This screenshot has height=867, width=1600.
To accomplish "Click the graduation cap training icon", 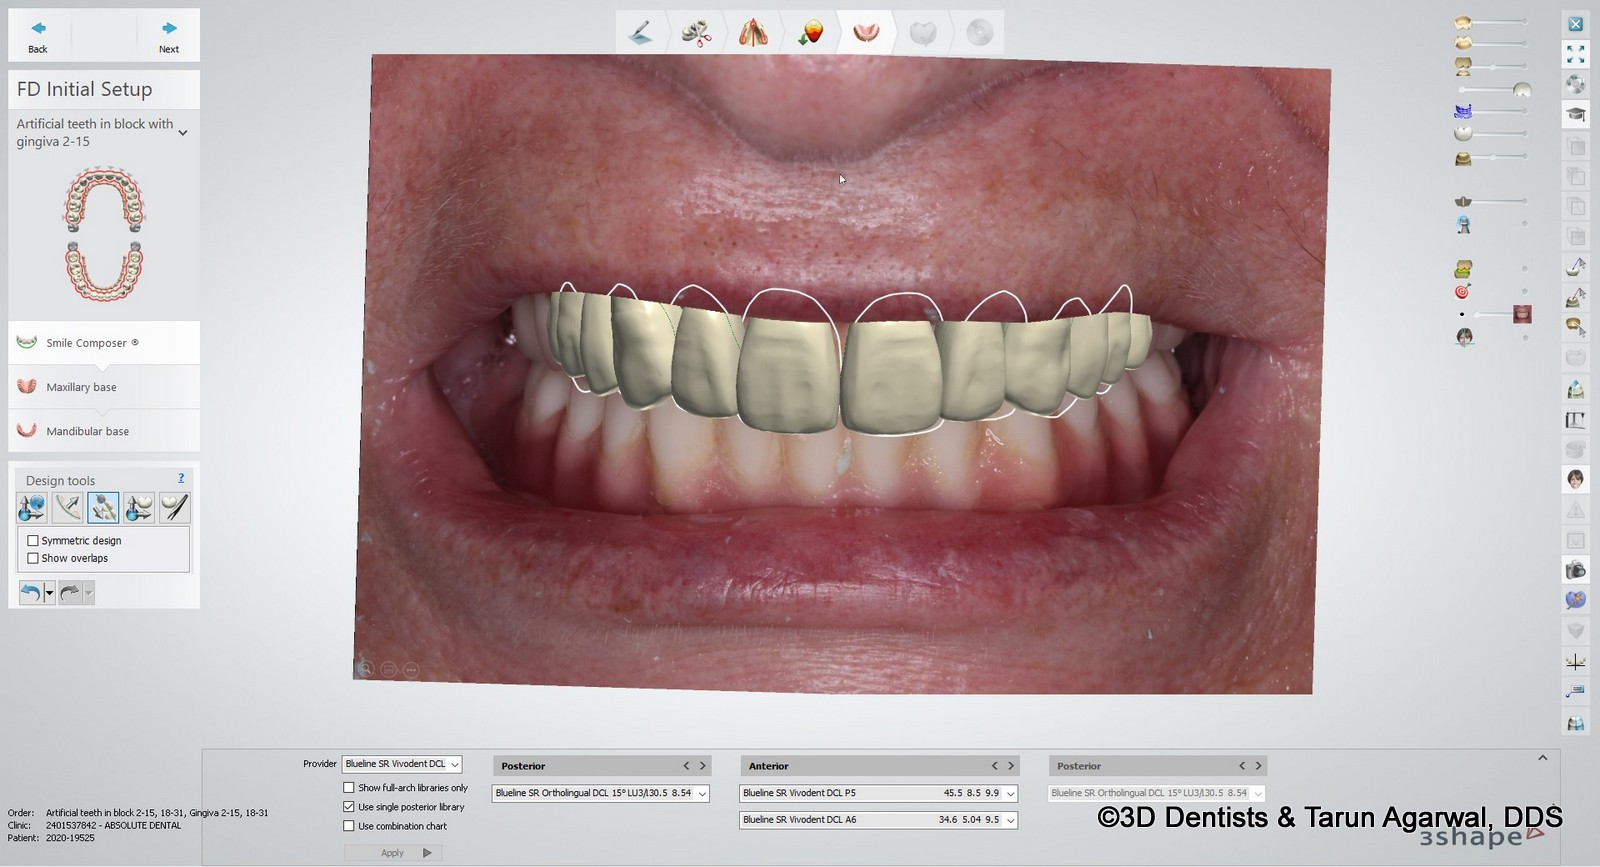I will click(x=1576, y=114).
